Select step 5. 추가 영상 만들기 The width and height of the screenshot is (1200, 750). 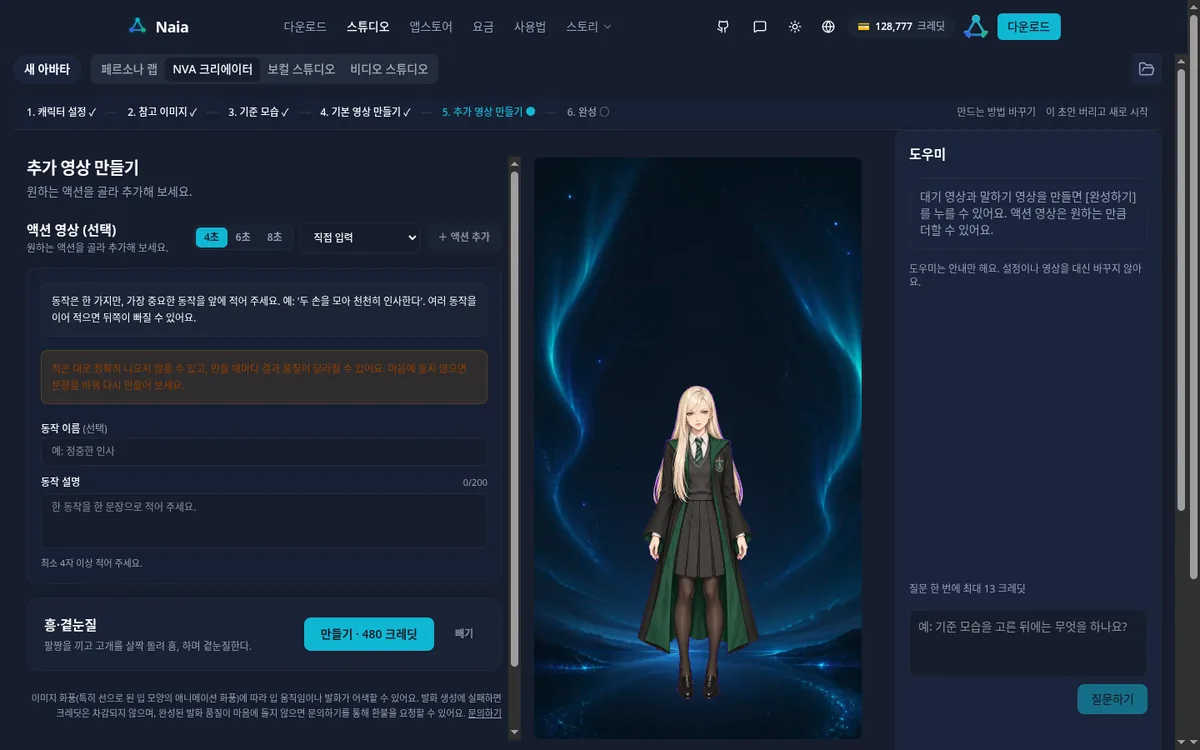click(x=488, y=112)
